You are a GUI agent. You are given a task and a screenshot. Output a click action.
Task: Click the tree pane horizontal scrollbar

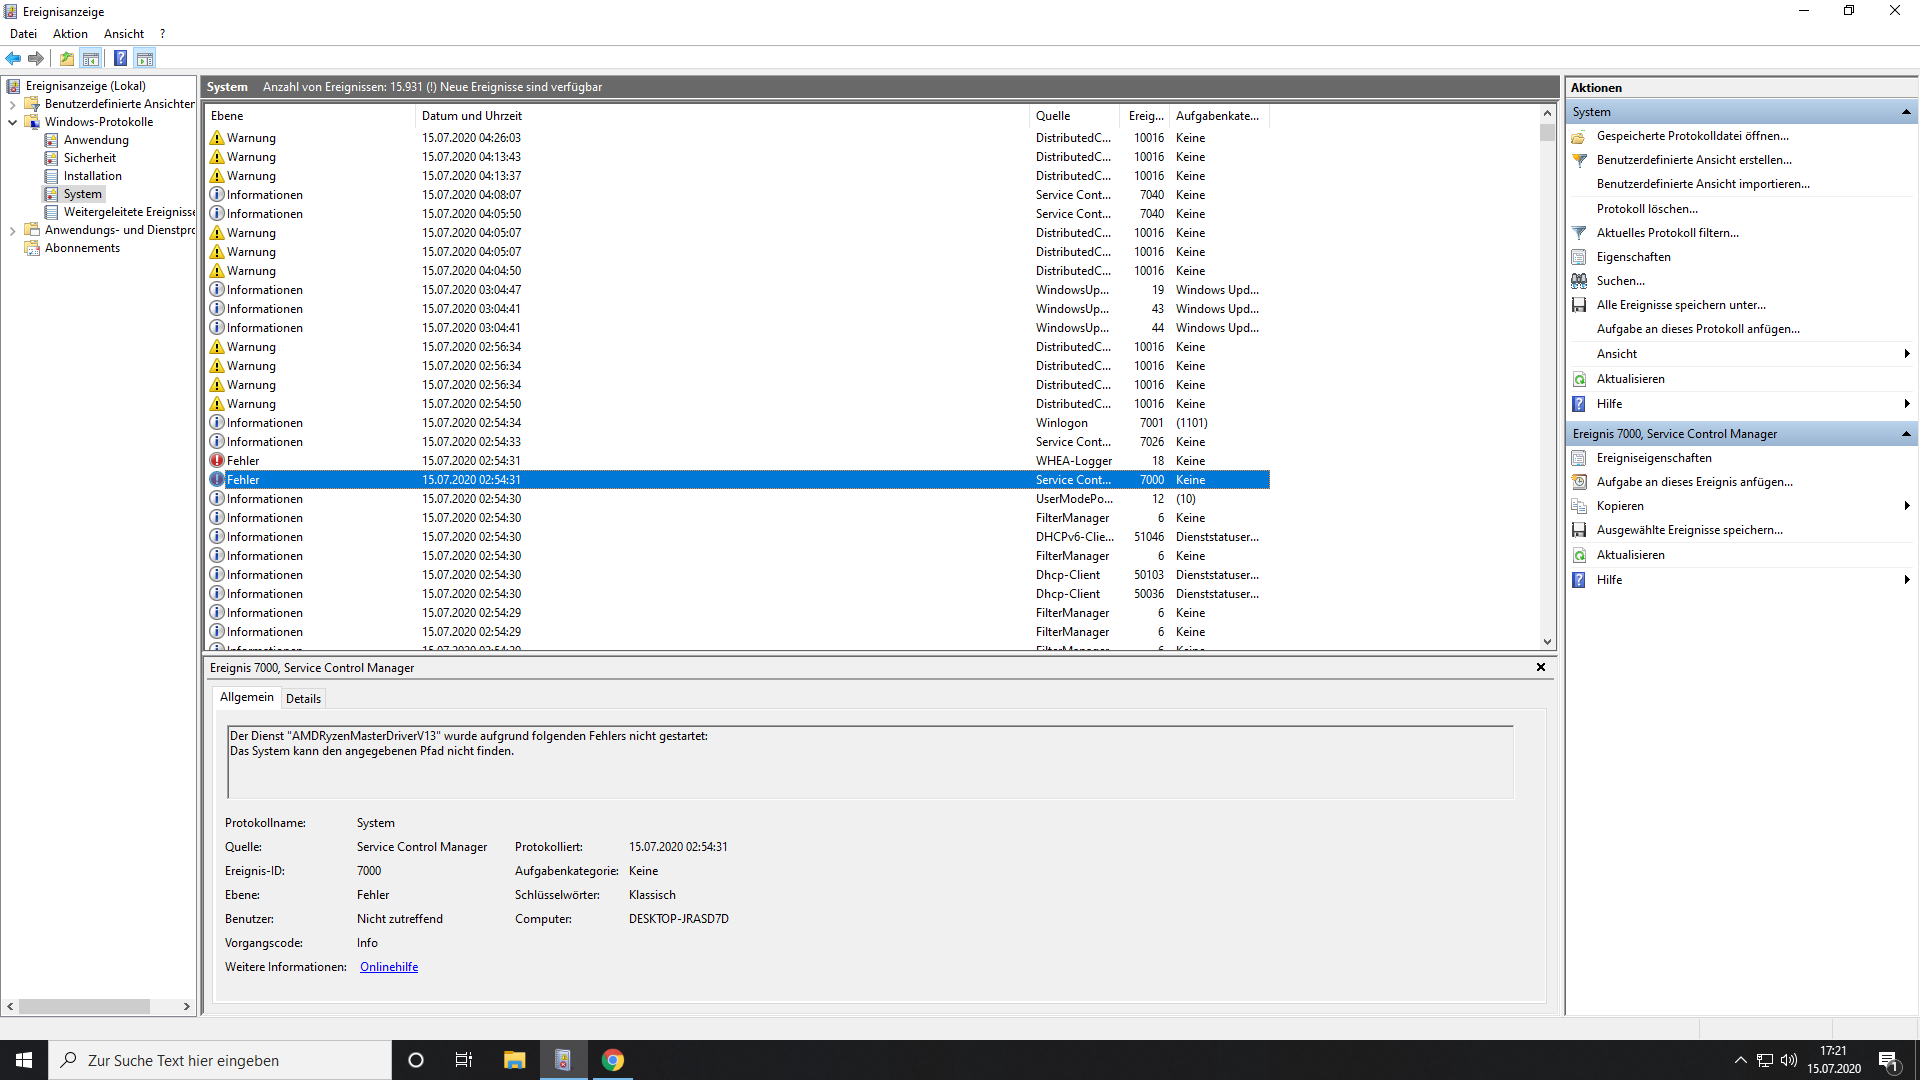click(85, 1007)
